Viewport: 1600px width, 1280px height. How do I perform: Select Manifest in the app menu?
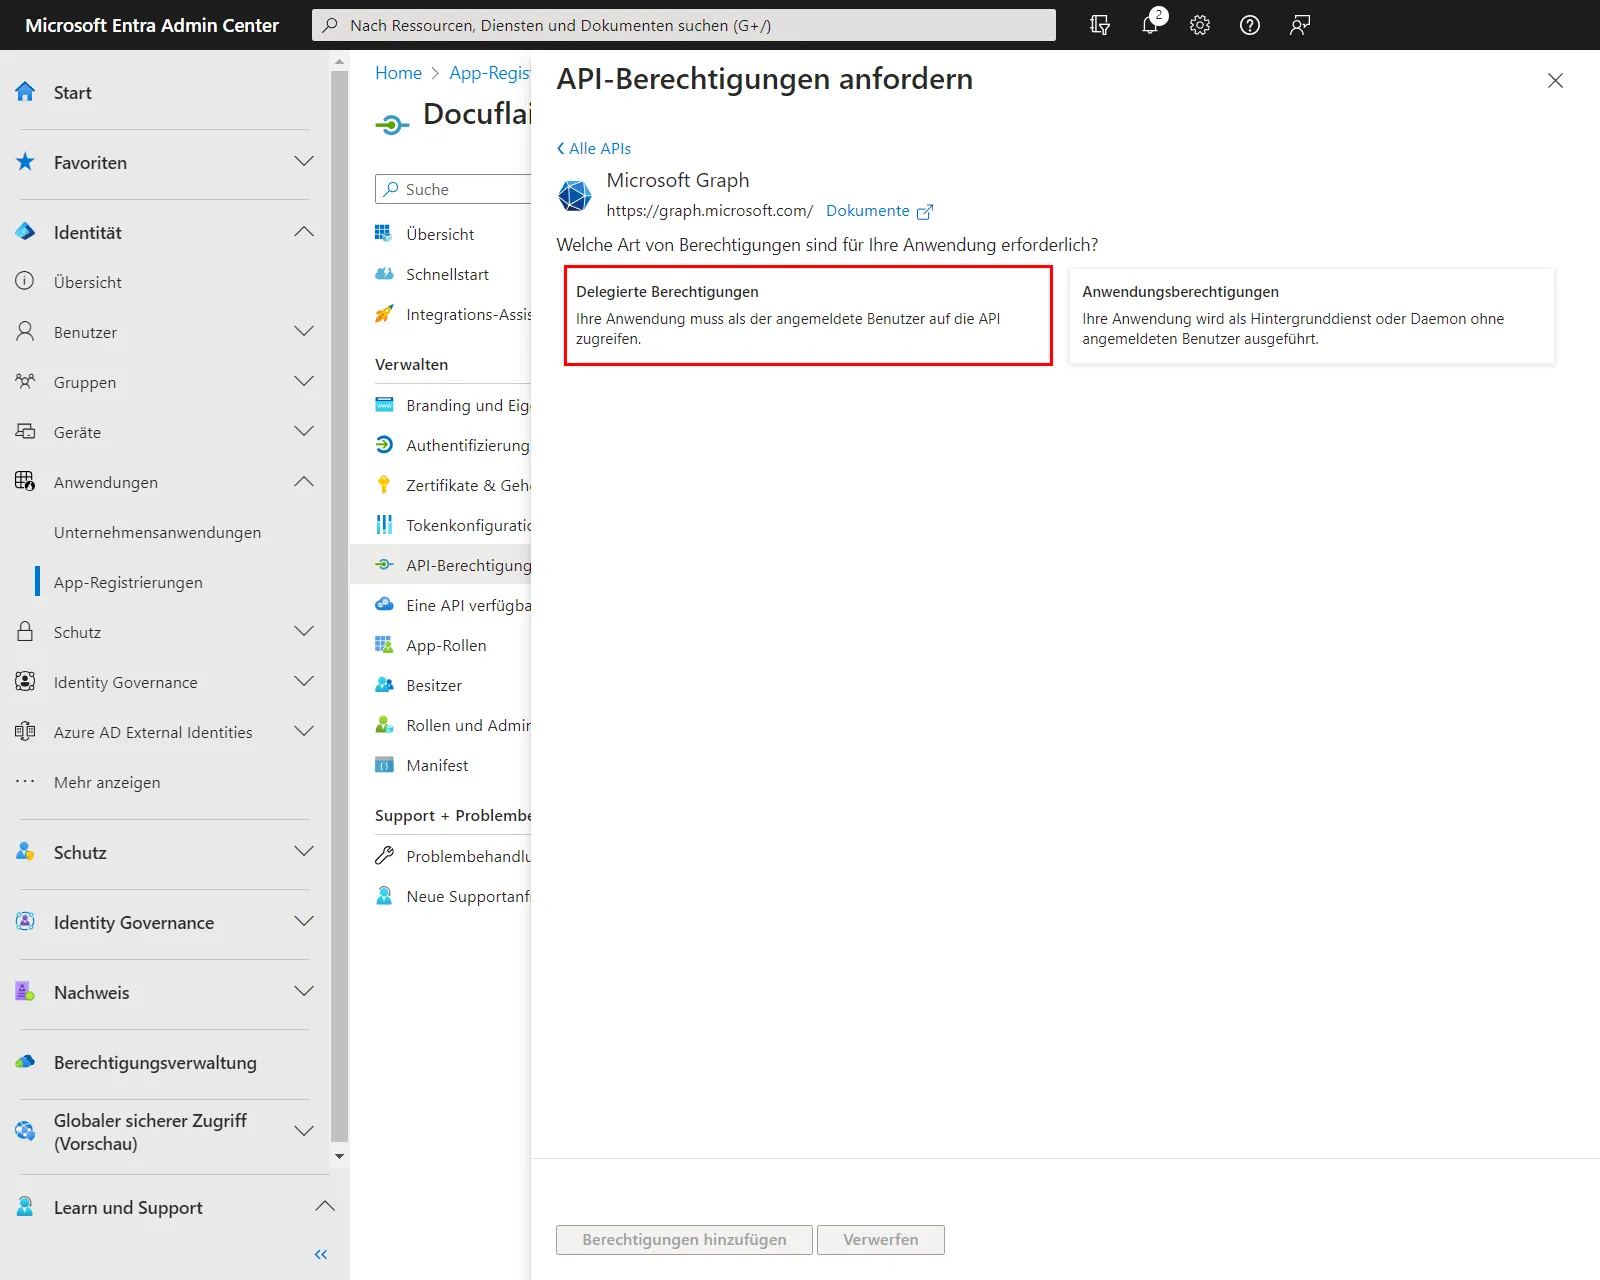pyautogui.click(x=437, y=765)
